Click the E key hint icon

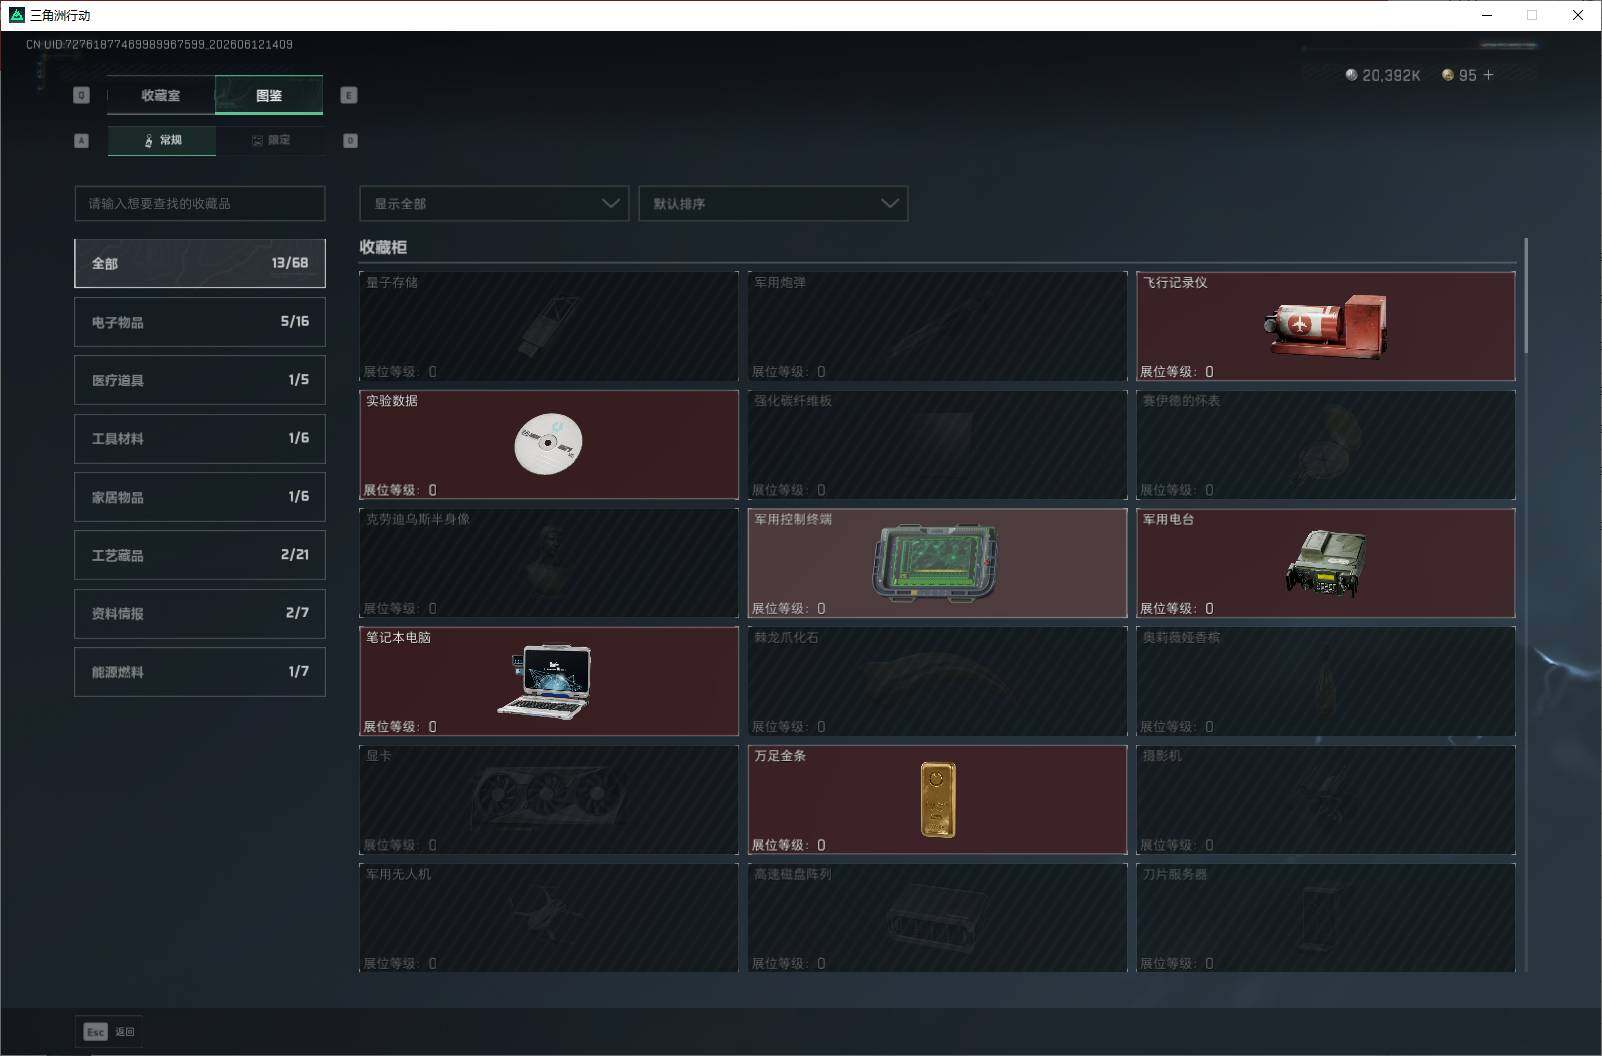click(x=349, y=95)
